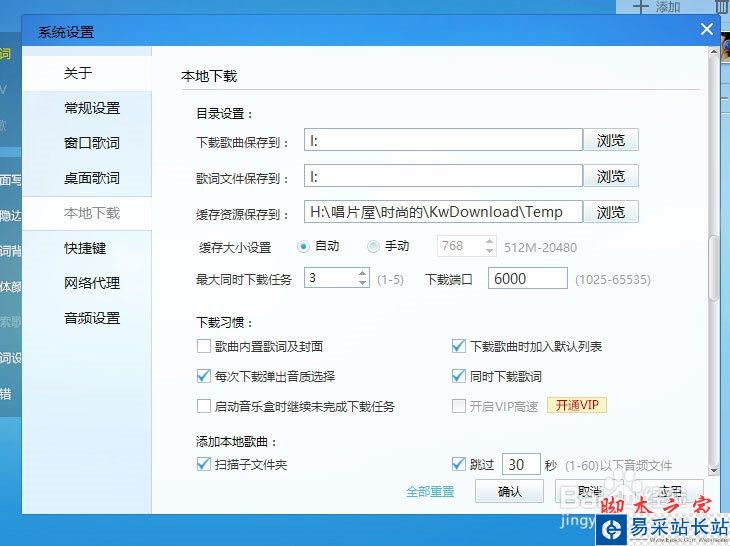
Task: Click the 下载端口 field showing 6000
Action: [x=527, y=278]
